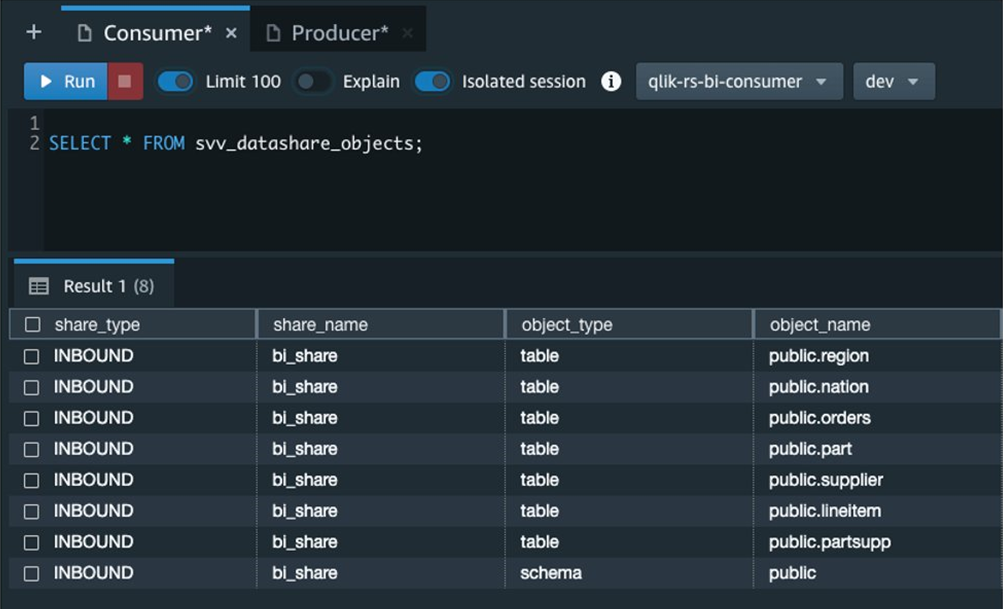The image size is (1003, 609).
Task: Click the info icon beside Isolated session
Action: pos(610,82)
